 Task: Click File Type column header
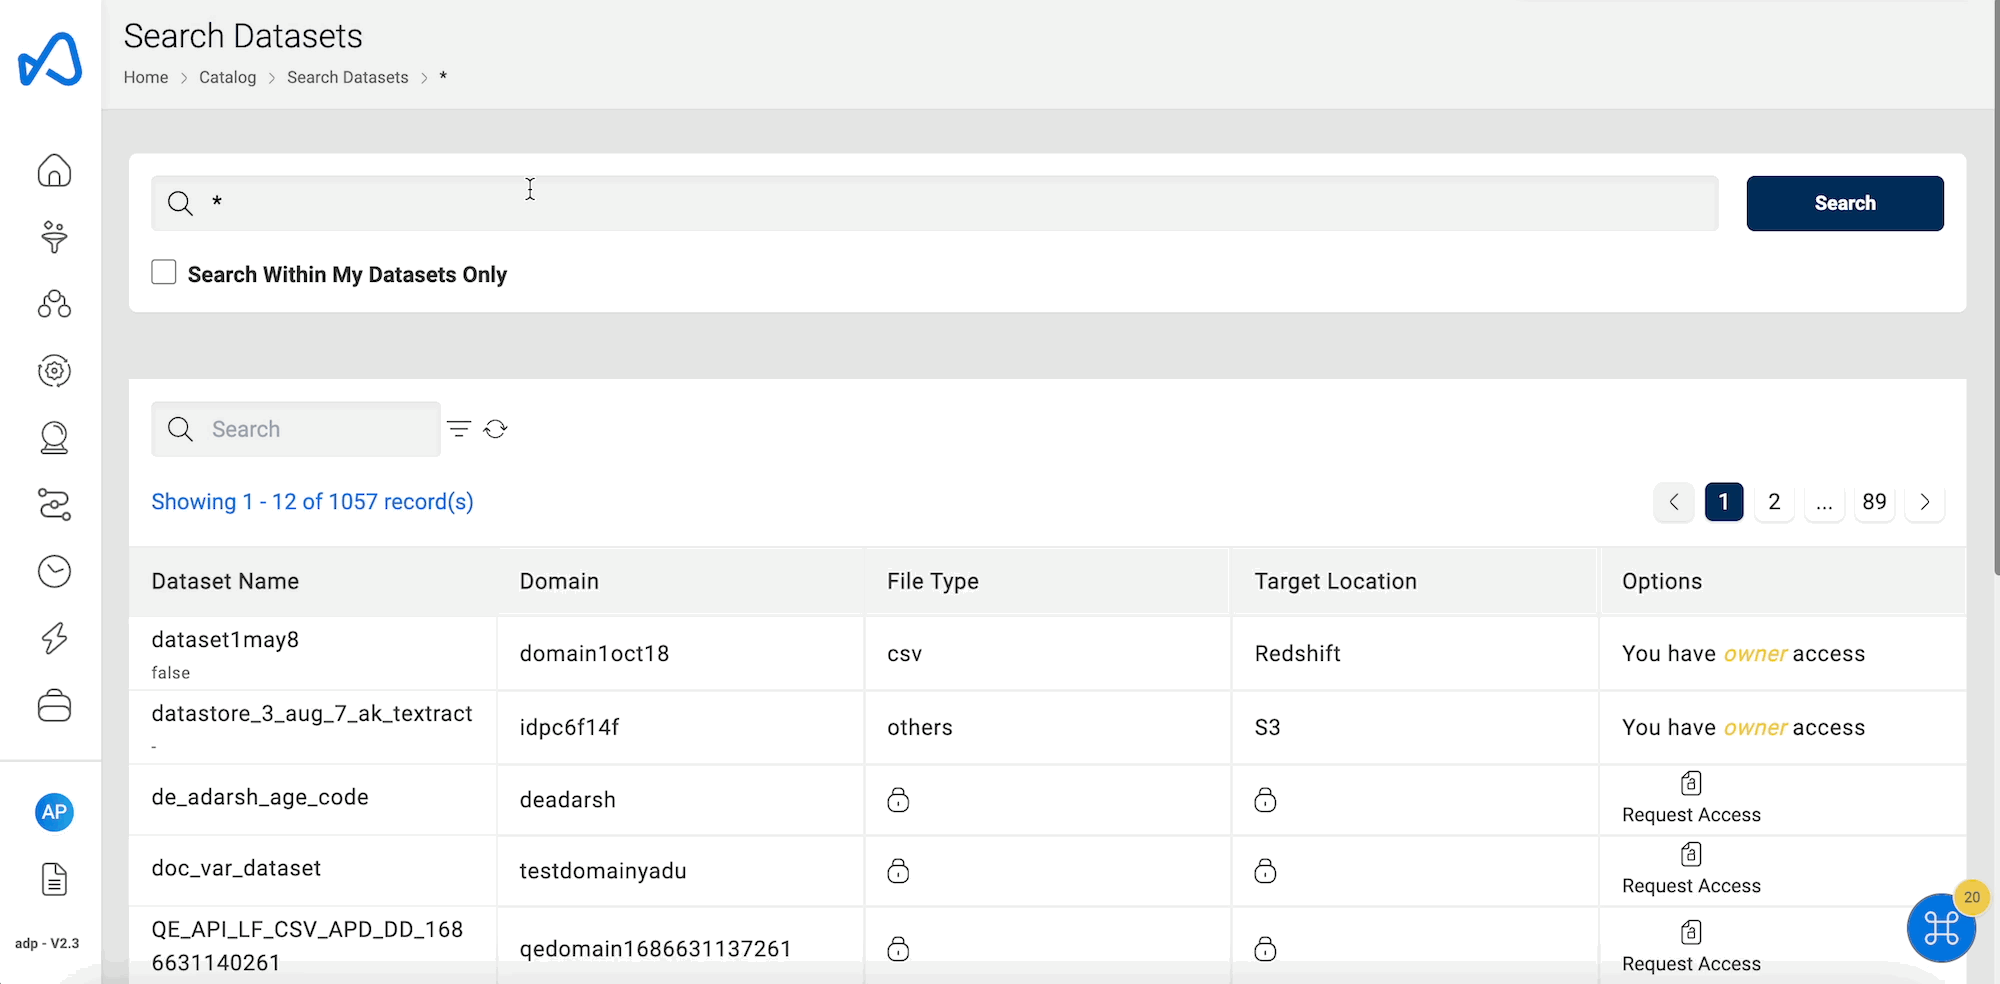[933, 581]
